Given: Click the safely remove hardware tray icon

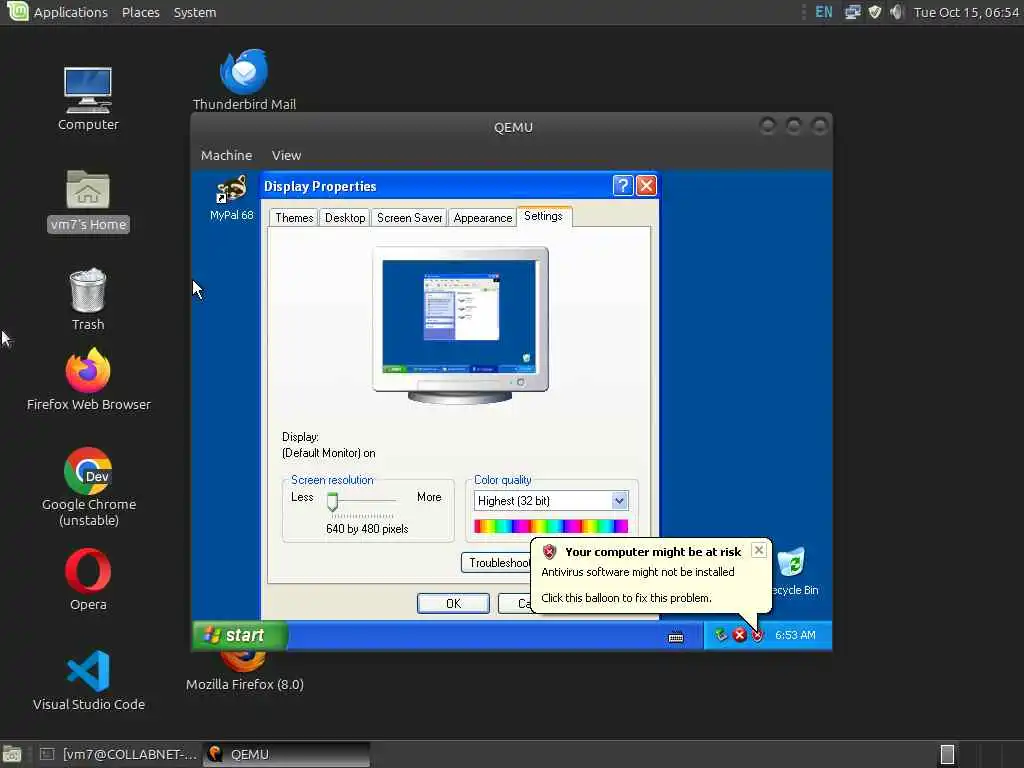Looking at the screenshot, I should click(x=720, y=635).
